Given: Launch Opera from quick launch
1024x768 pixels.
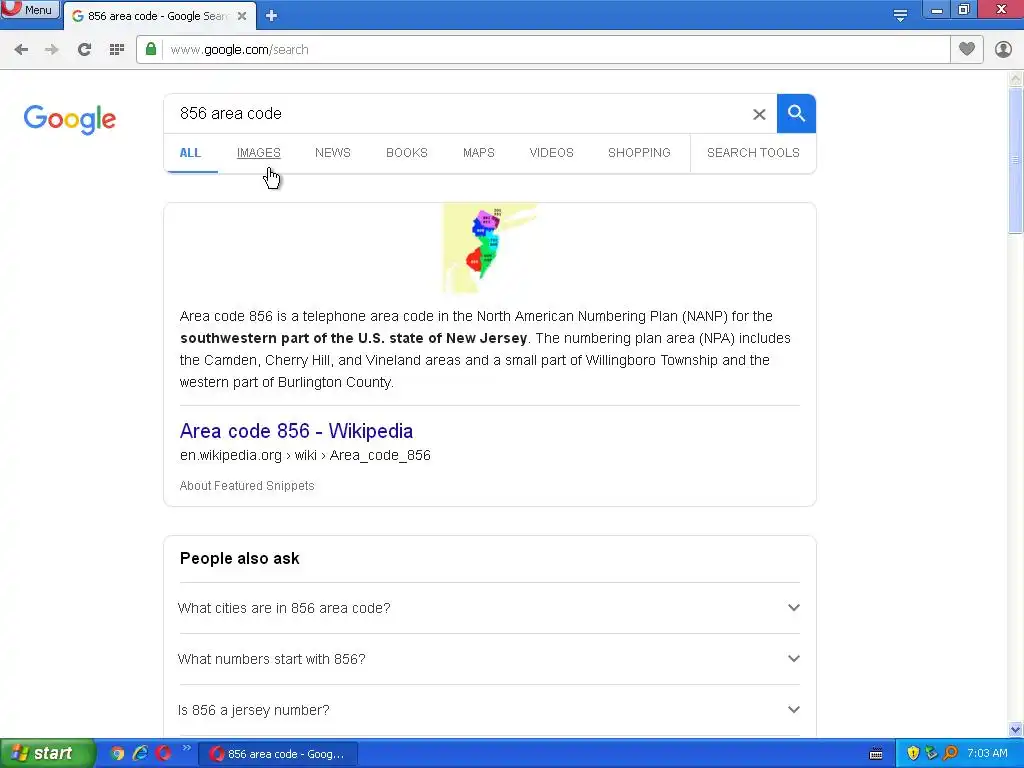Looking at the screenshot, I should click(163, 754).
